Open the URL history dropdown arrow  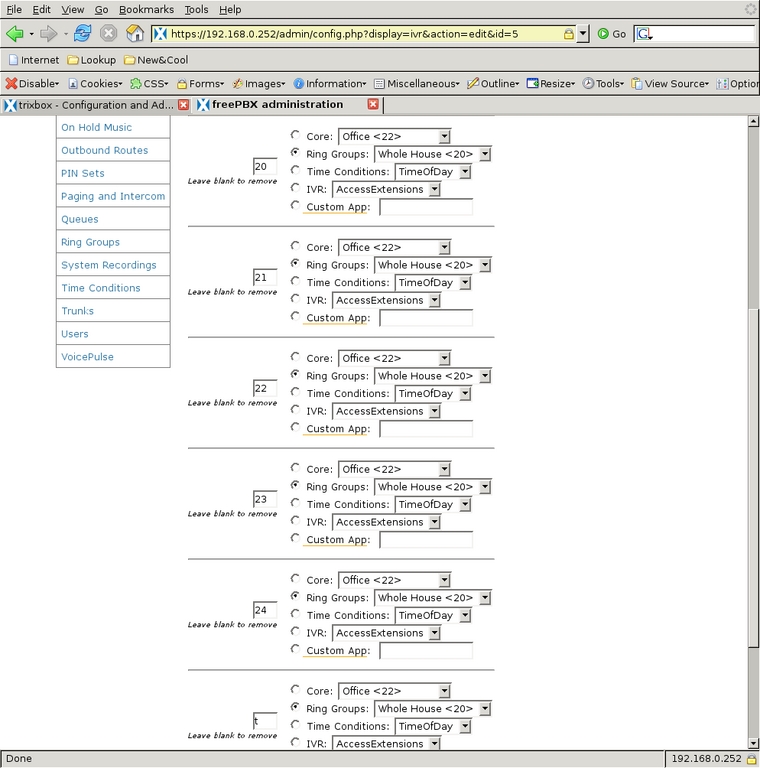coord(583,33)
